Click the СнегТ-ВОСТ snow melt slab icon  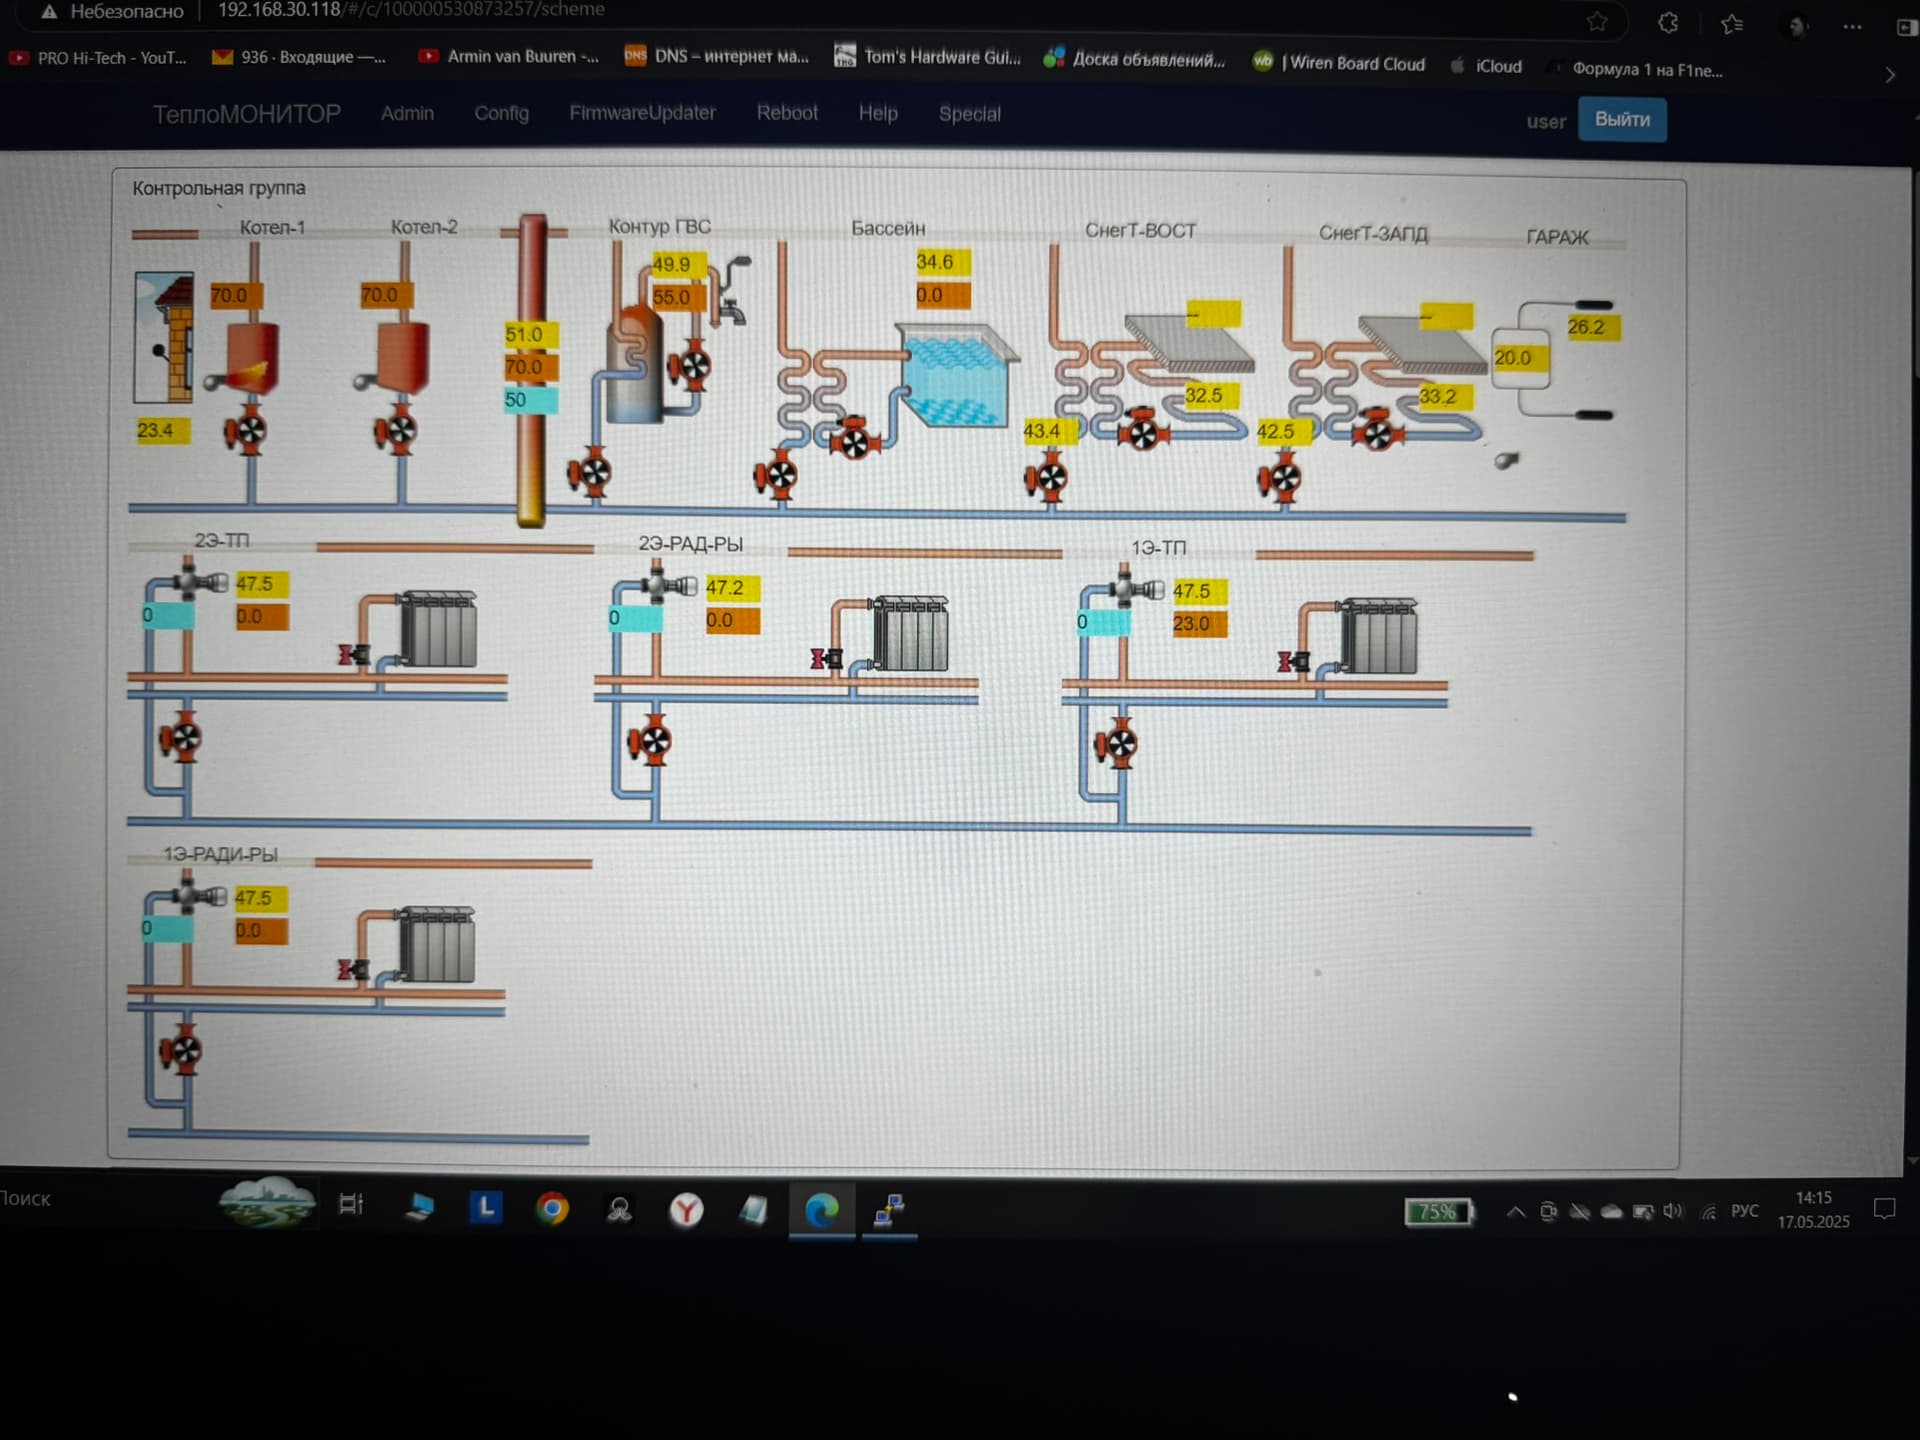click(1188, 342)
